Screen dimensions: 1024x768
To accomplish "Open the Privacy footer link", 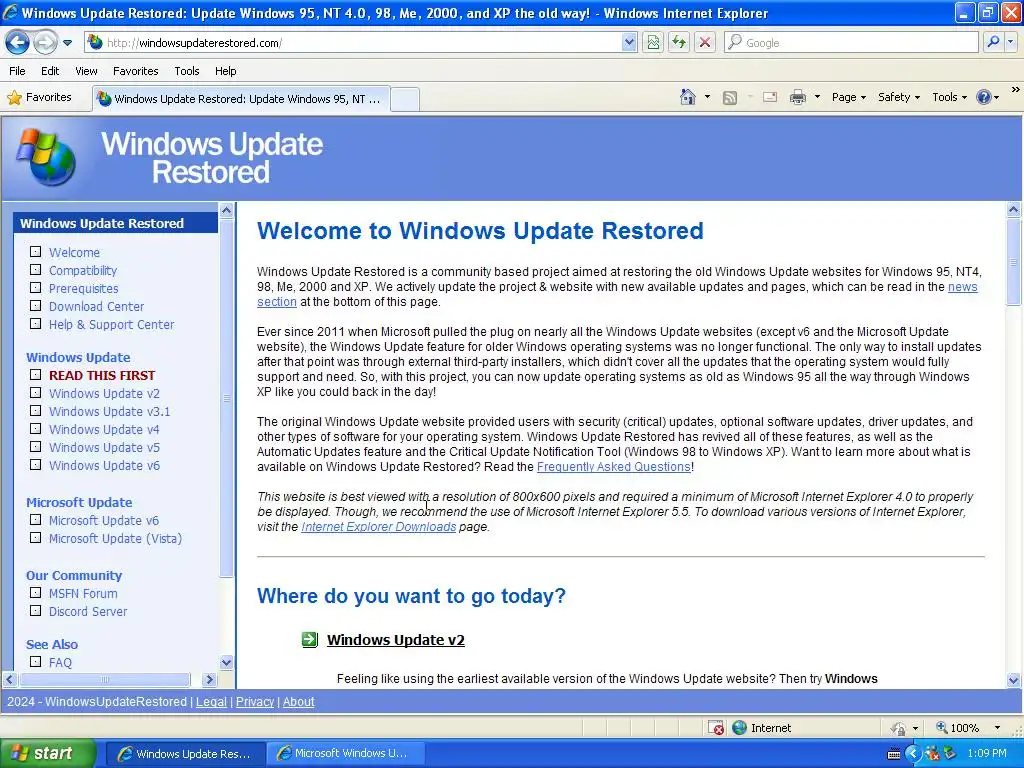I will click(x=255, y=701).
